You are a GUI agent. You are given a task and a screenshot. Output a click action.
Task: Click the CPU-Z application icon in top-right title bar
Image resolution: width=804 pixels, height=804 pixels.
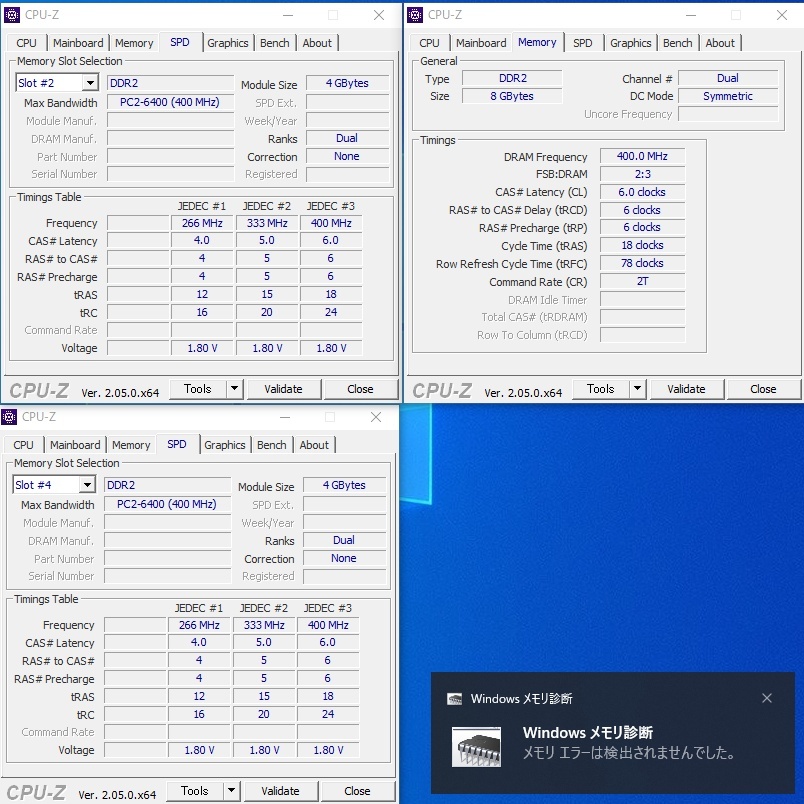click(x=414, y=15)
